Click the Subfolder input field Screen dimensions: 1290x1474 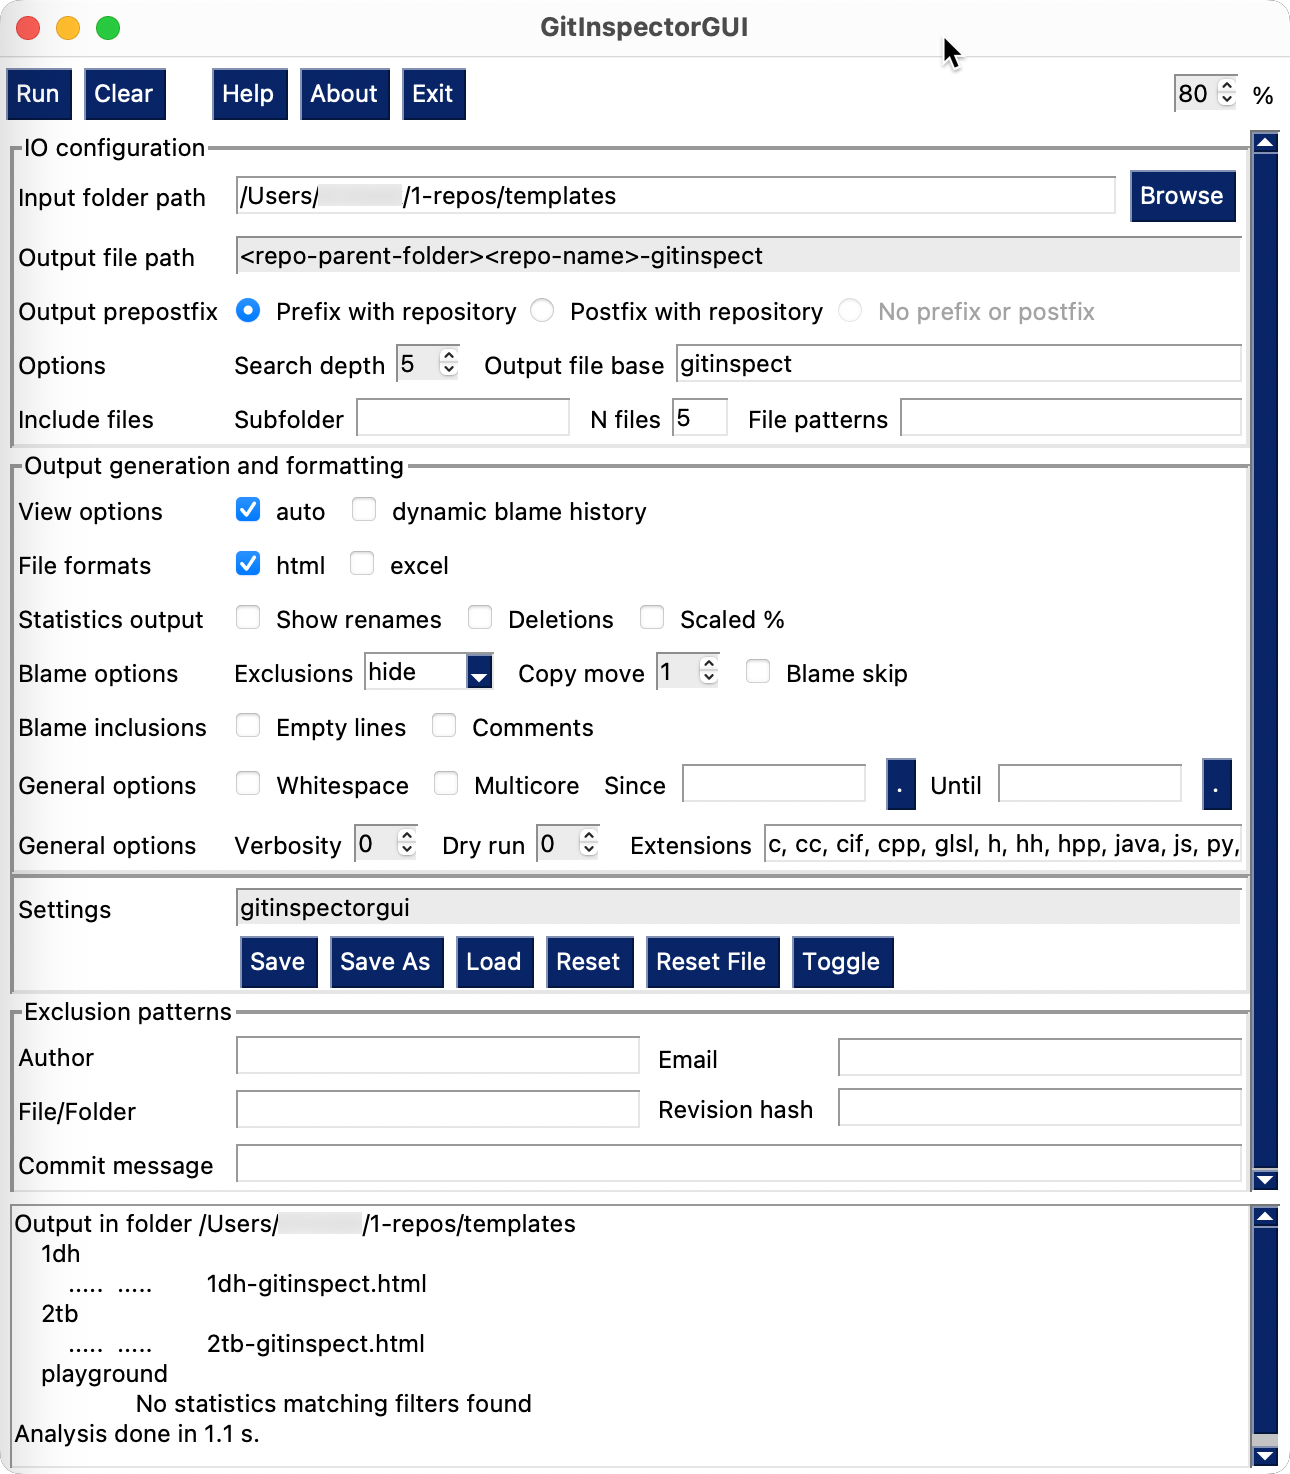pos(463,418)
